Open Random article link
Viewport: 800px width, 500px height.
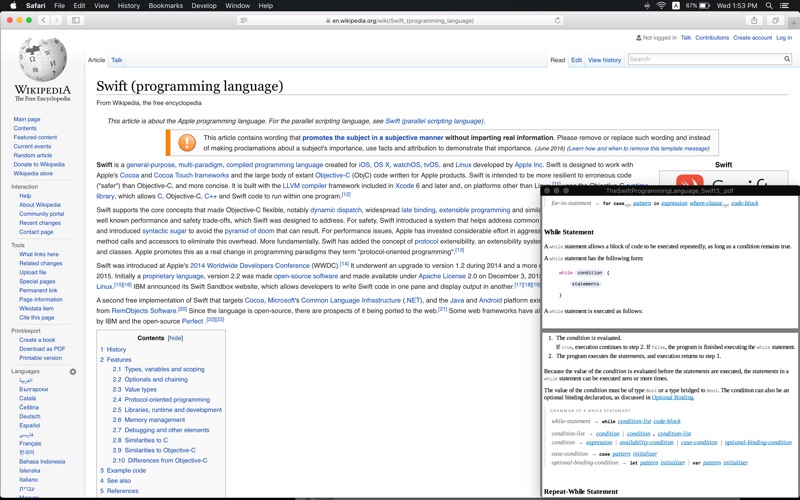[33, 155]
